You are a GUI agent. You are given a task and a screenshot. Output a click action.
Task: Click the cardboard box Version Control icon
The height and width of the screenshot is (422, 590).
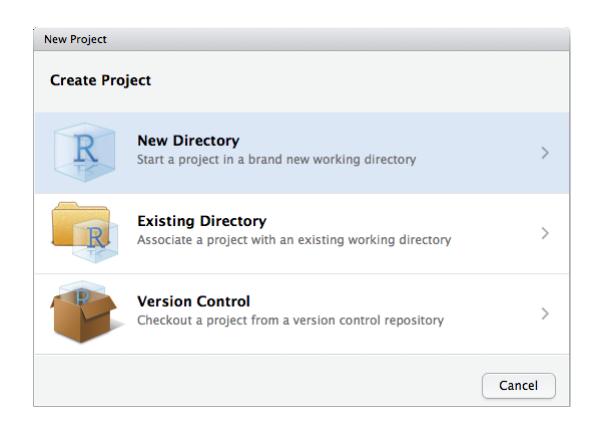click(x=85, y=311)
